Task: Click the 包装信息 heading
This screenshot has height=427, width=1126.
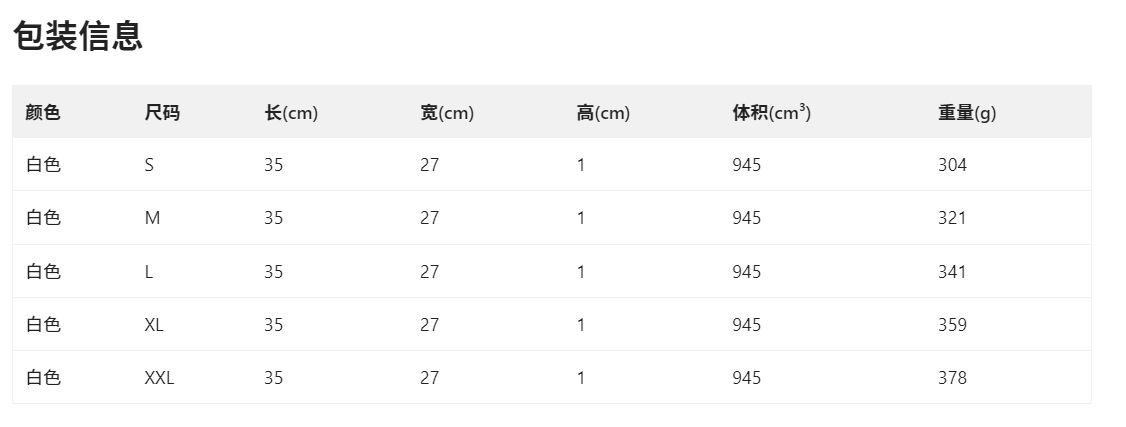Action: [78, 36]
